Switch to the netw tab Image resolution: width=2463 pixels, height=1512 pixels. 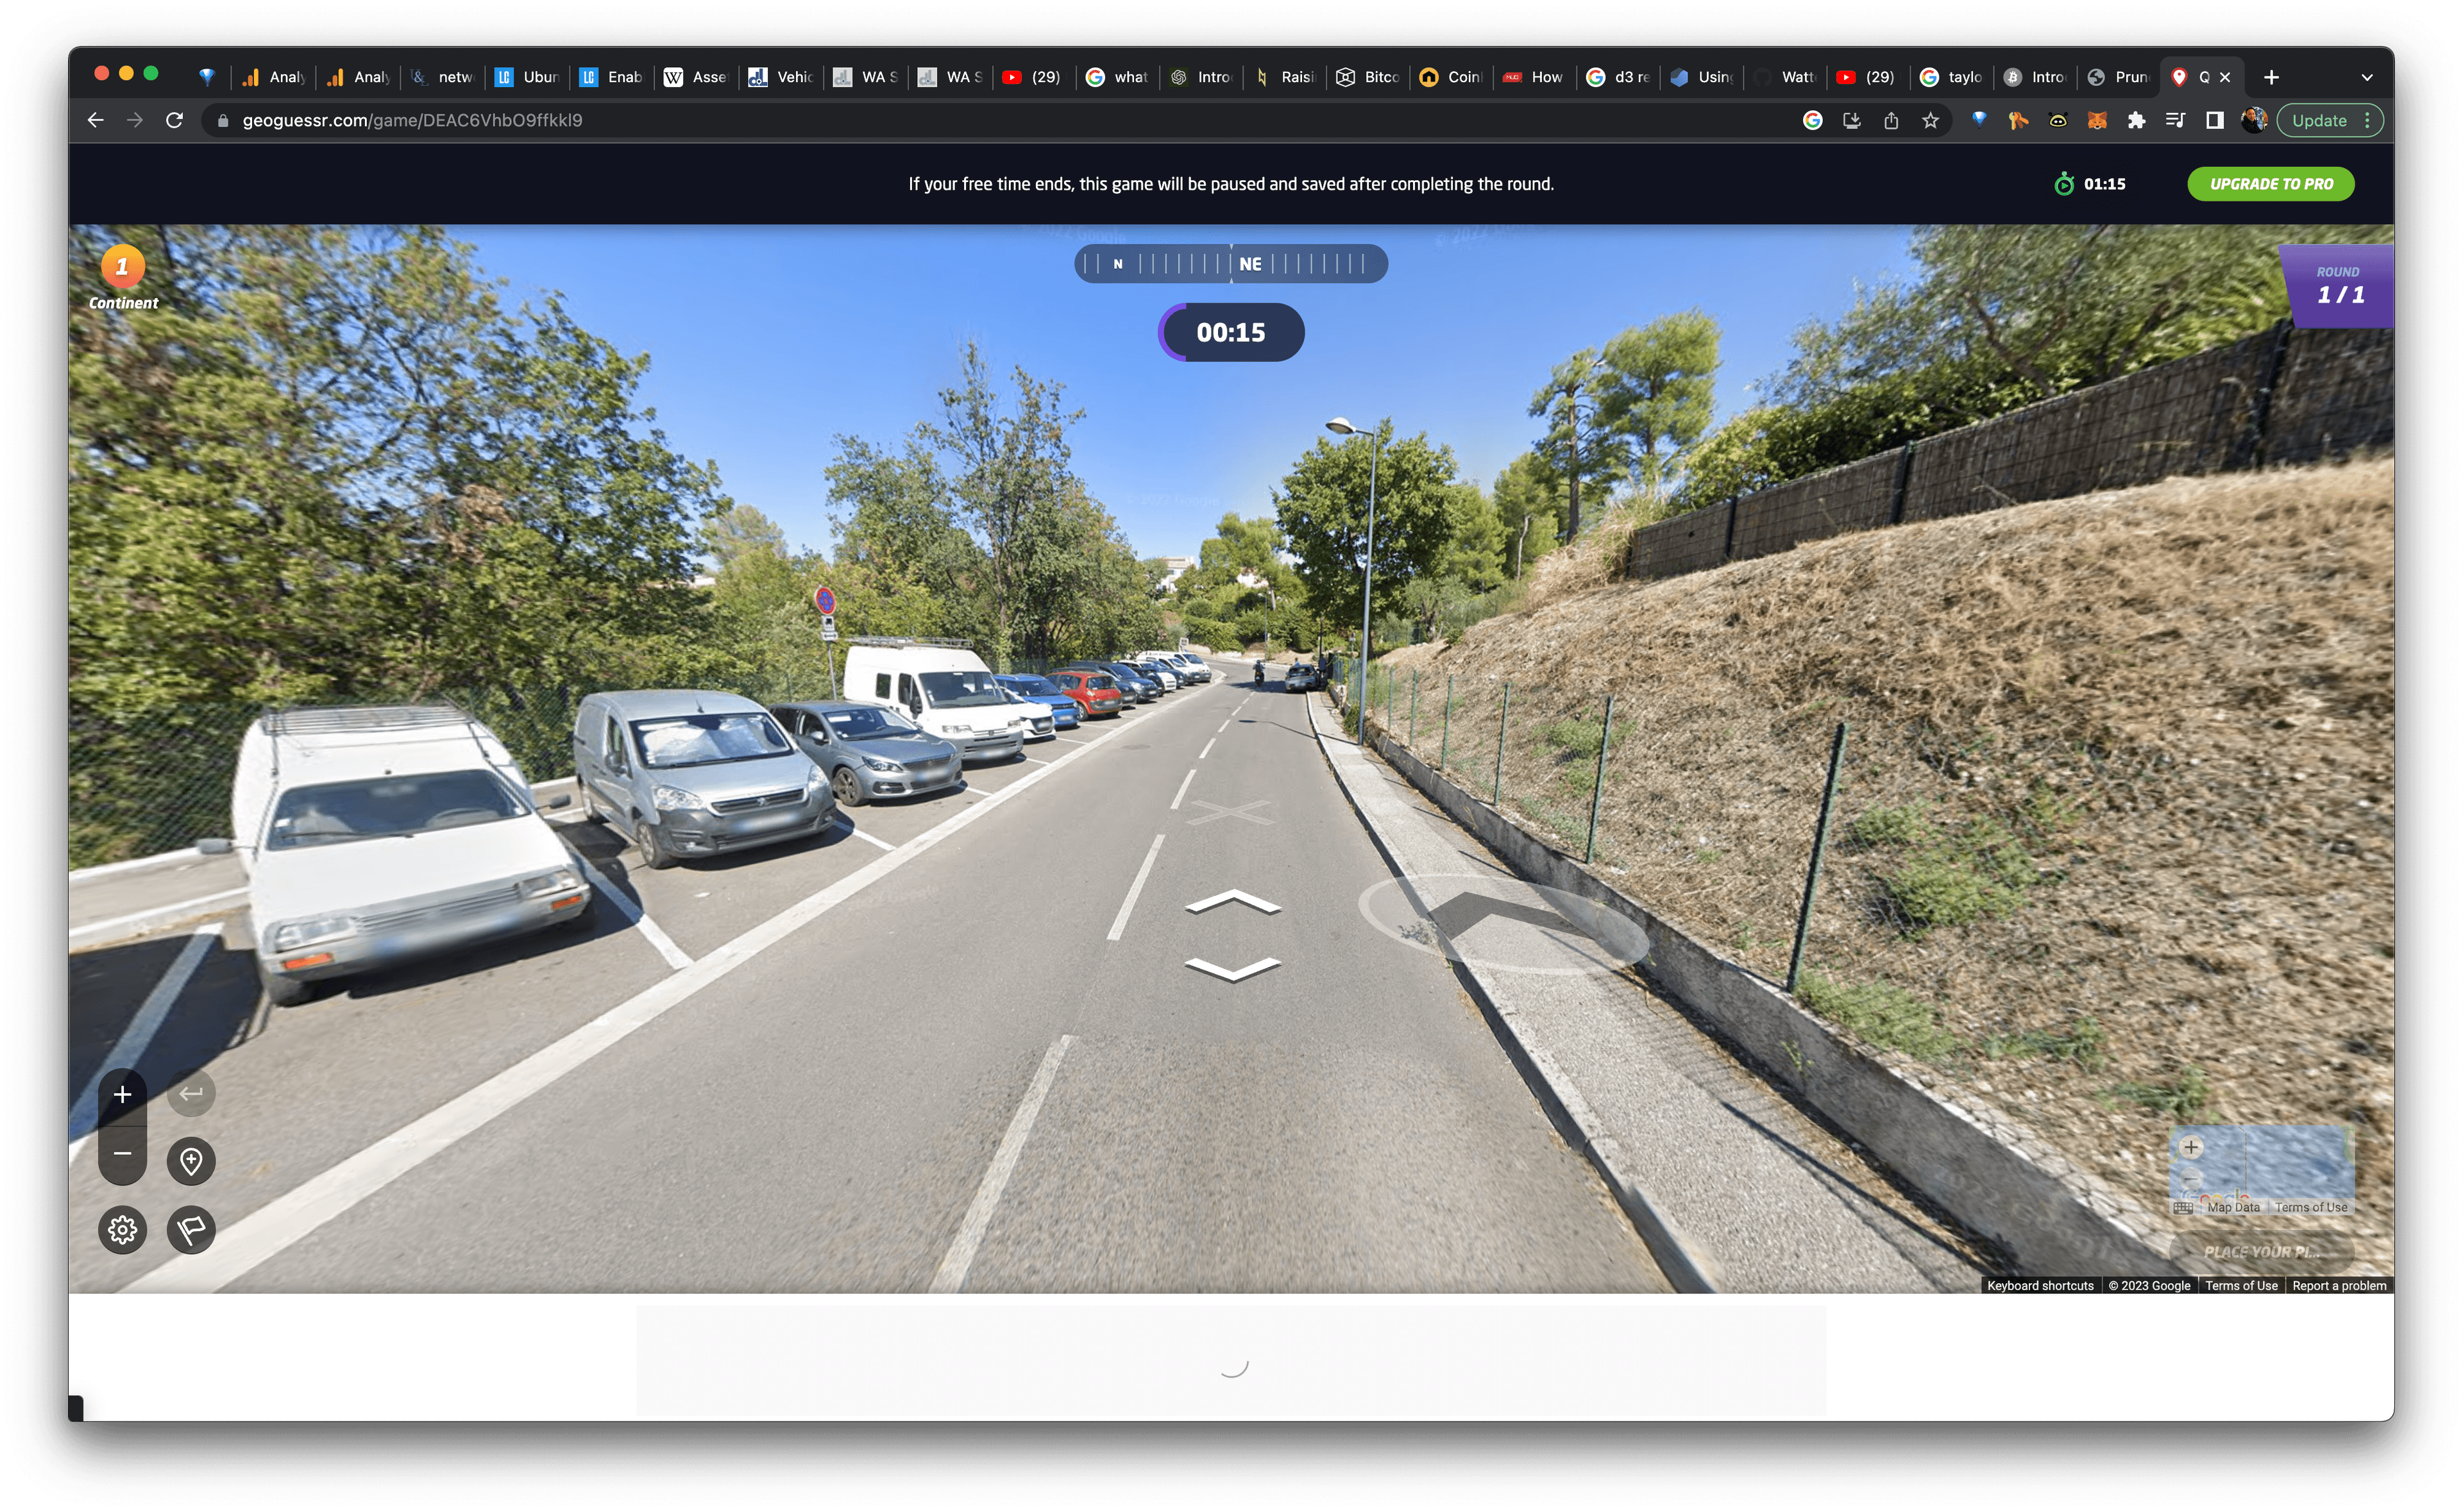[443, 77]
